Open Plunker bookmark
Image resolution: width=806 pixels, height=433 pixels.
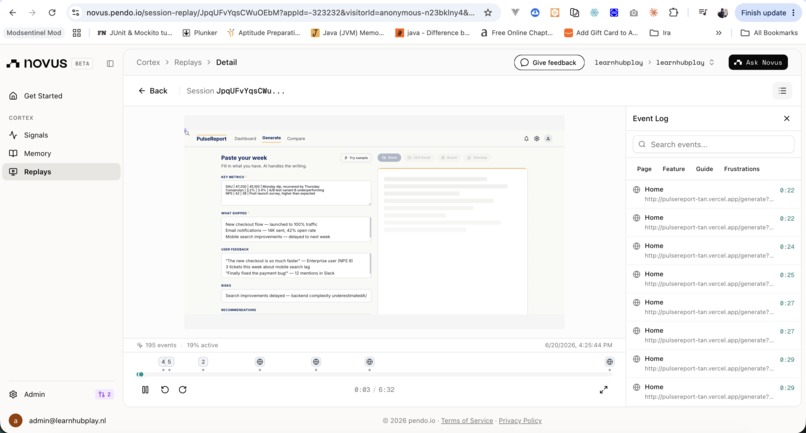(200, 32)
